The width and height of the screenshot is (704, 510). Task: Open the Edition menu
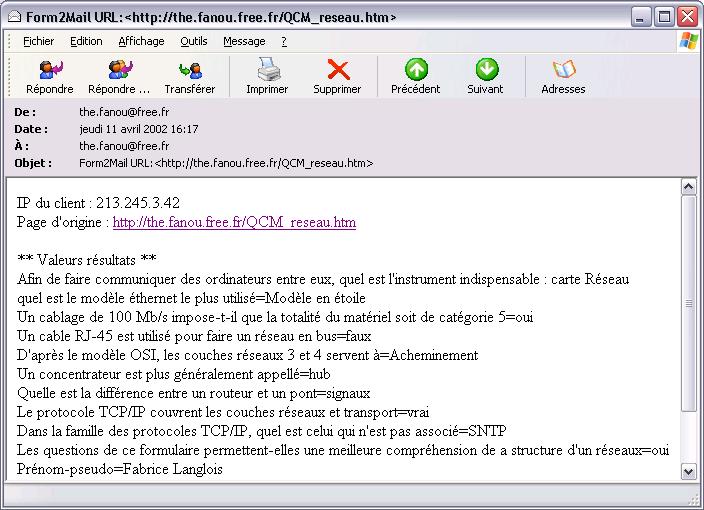pyautogui.click(x=86, y=41)
